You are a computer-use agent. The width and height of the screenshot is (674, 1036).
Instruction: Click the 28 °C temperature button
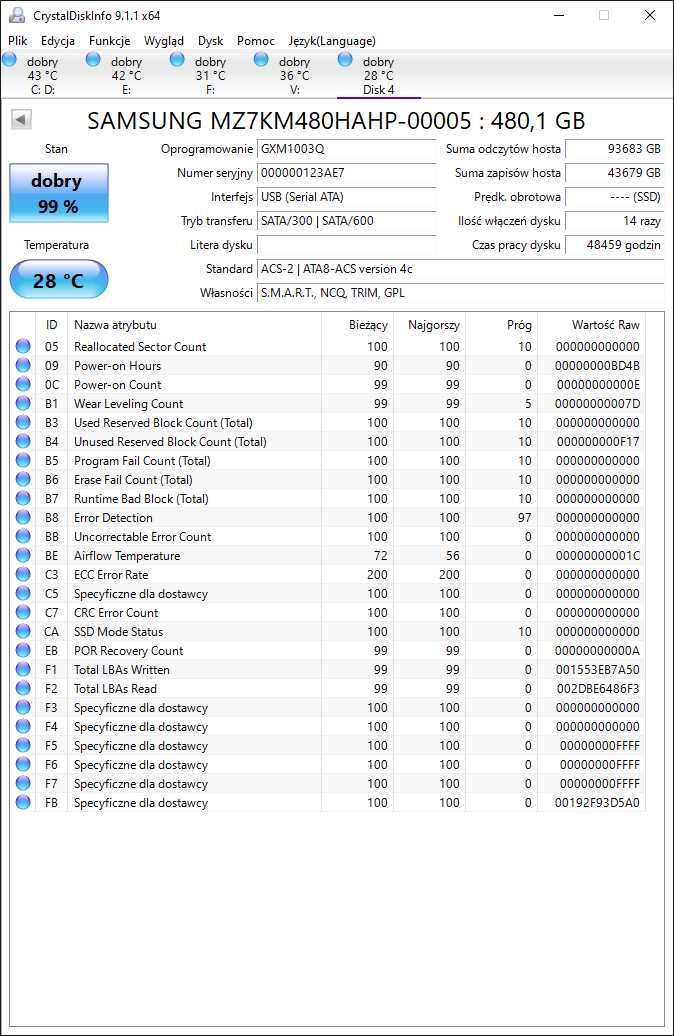pyautogui.click(x=59, y=280)
